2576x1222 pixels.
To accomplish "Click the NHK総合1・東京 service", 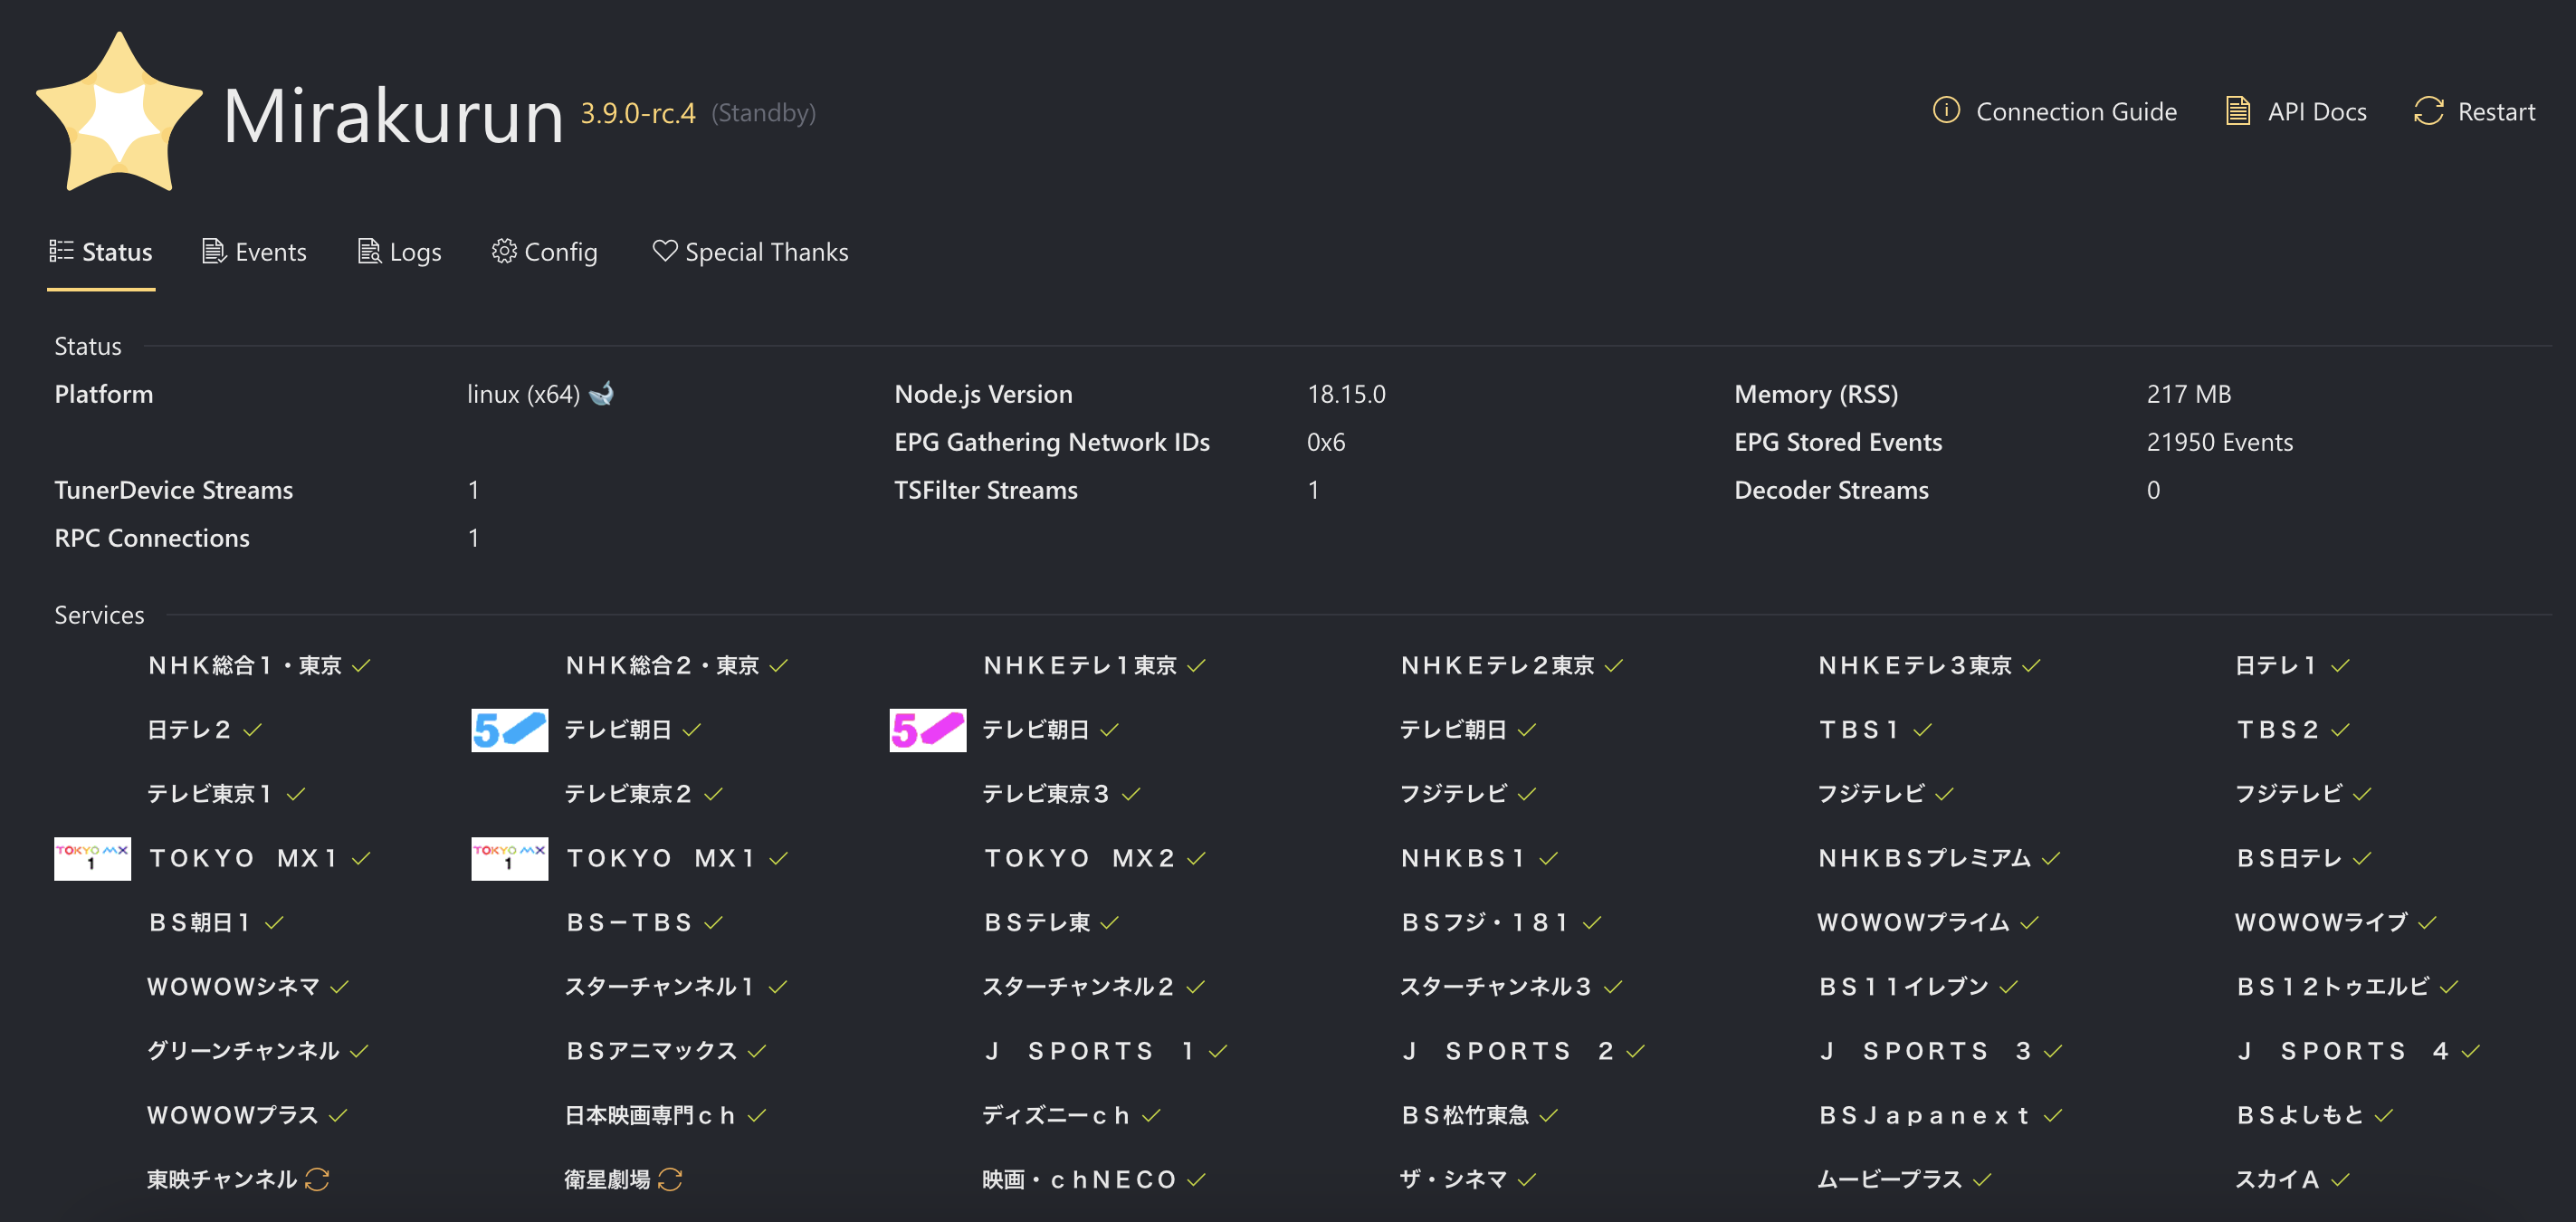I will point(244,665).
